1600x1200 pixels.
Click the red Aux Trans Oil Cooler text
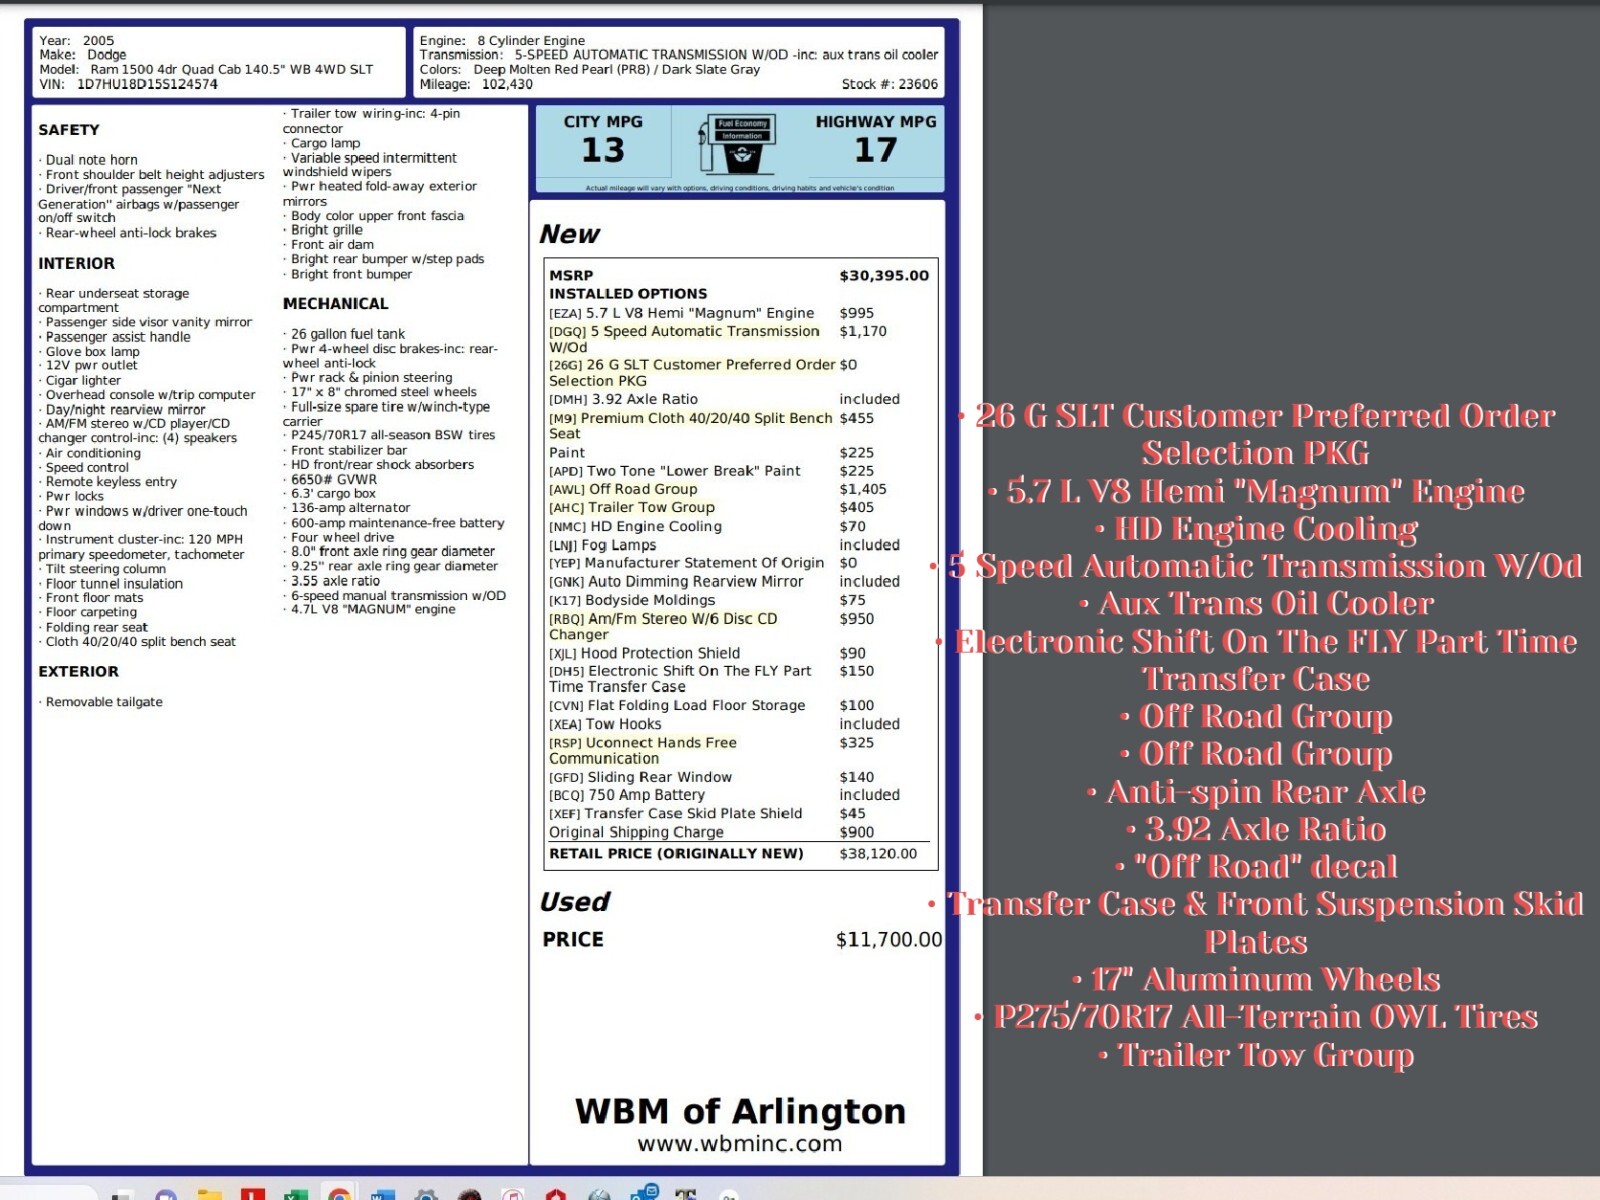pos(1257,604)
